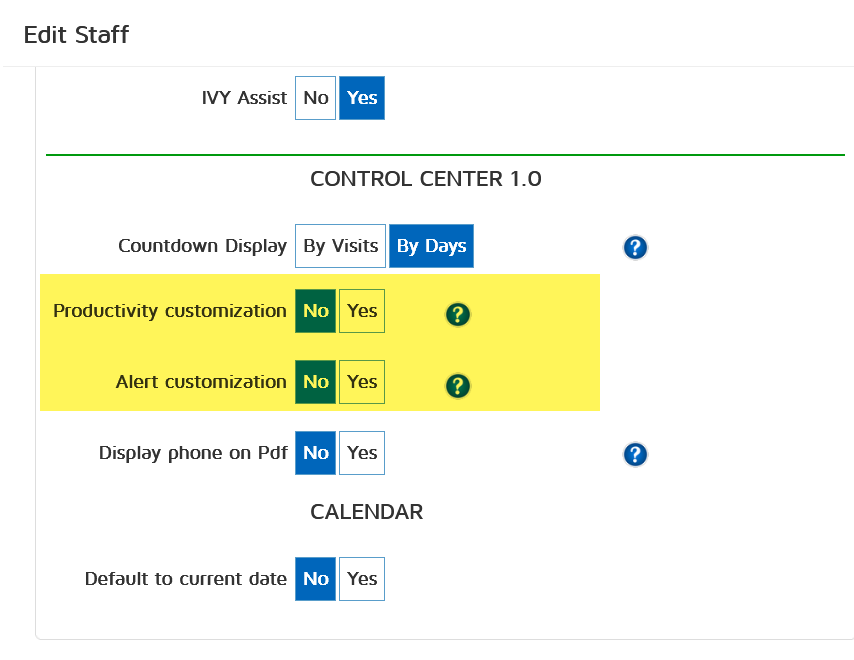Turn on Alert customization with Yes

coord(362,382)
